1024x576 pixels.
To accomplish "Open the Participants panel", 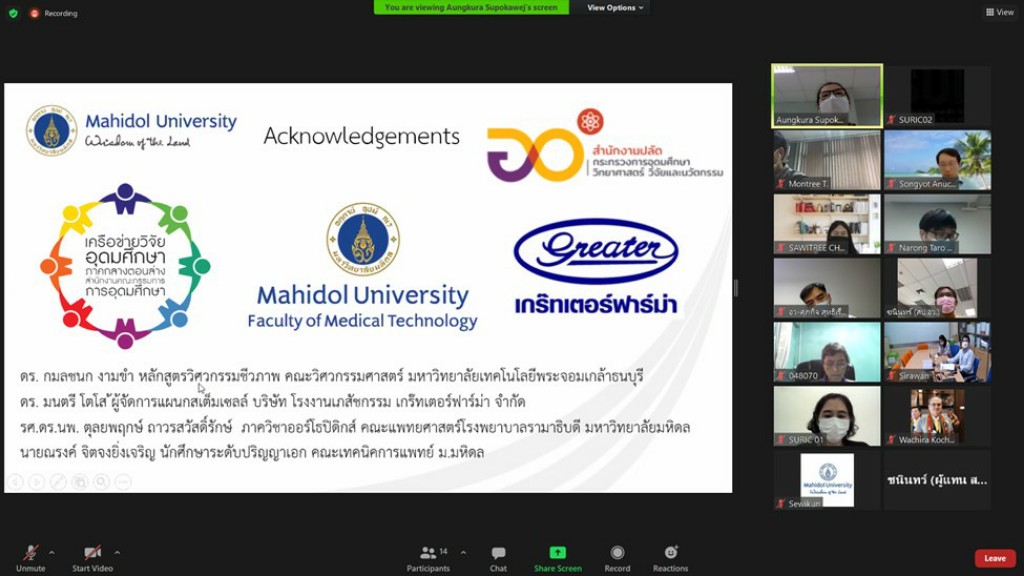I will [x=428, y=559].
